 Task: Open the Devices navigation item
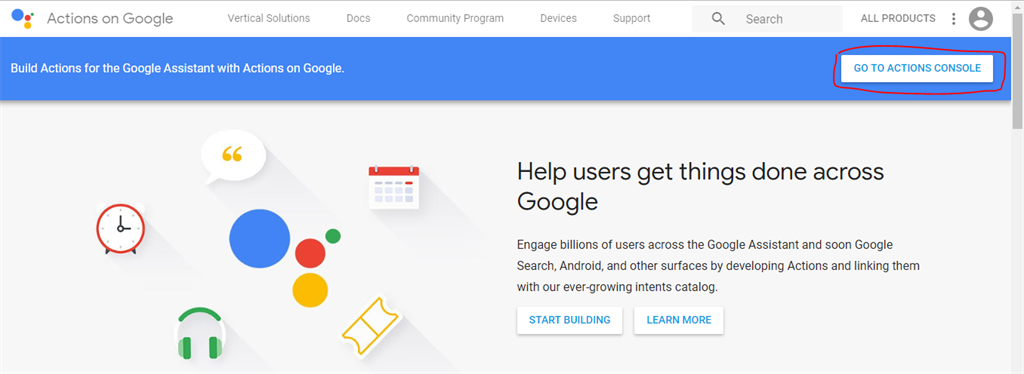(x=558, y=18)
